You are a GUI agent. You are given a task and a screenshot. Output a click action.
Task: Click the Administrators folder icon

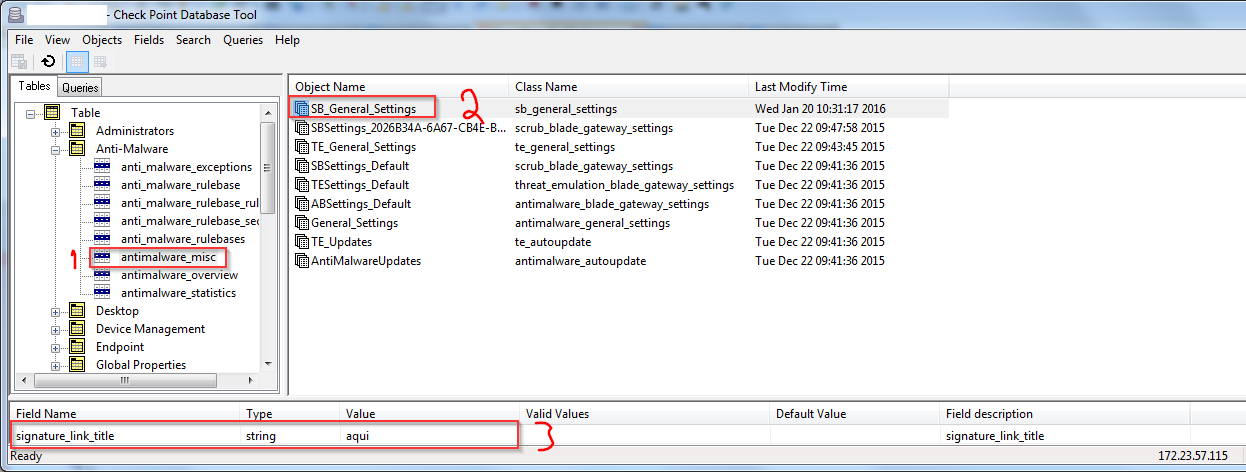tap(77, 131)
